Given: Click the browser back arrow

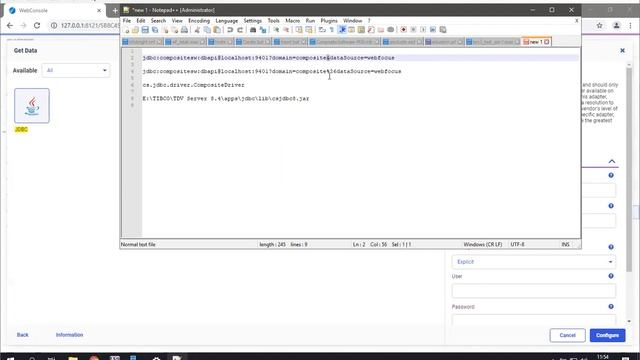Looking at the screenshot, I should (x=10, y=25).
